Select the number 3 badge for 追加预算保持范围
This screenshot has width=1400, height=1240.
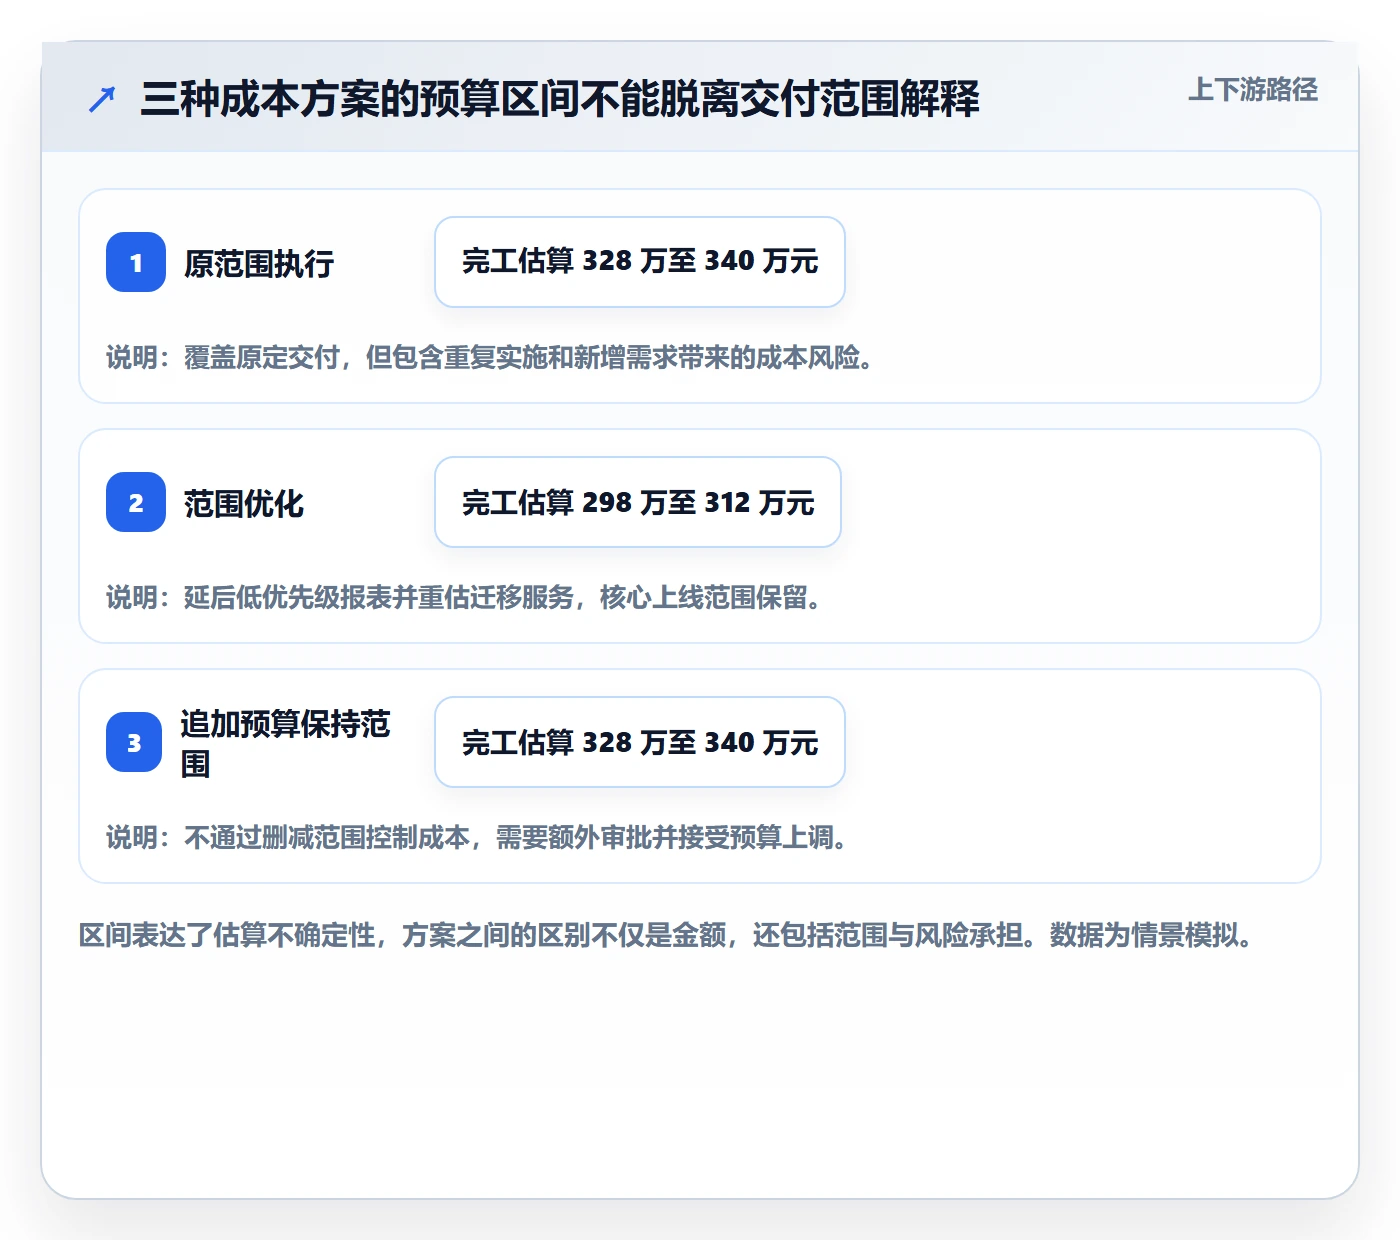pyautogui.click(x=134, y=742)
